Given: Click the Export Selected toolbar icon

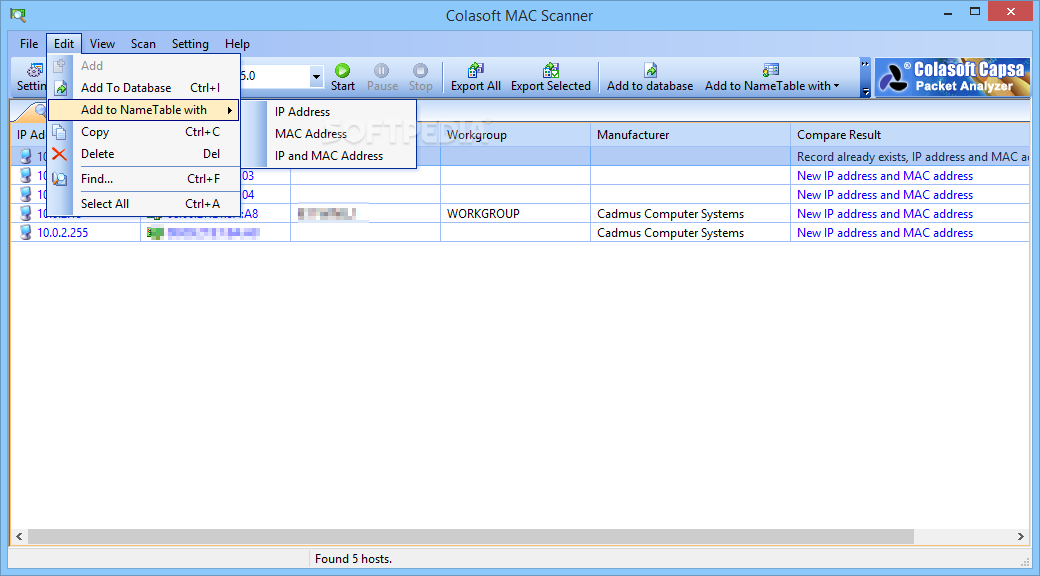Looking at the screenshot, I should click(551, 70).
